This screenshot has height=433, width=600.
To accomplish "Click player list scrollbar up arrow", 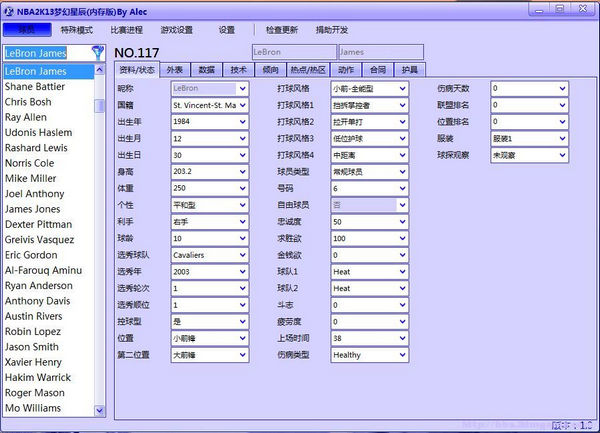I will [x=99, y=70].
